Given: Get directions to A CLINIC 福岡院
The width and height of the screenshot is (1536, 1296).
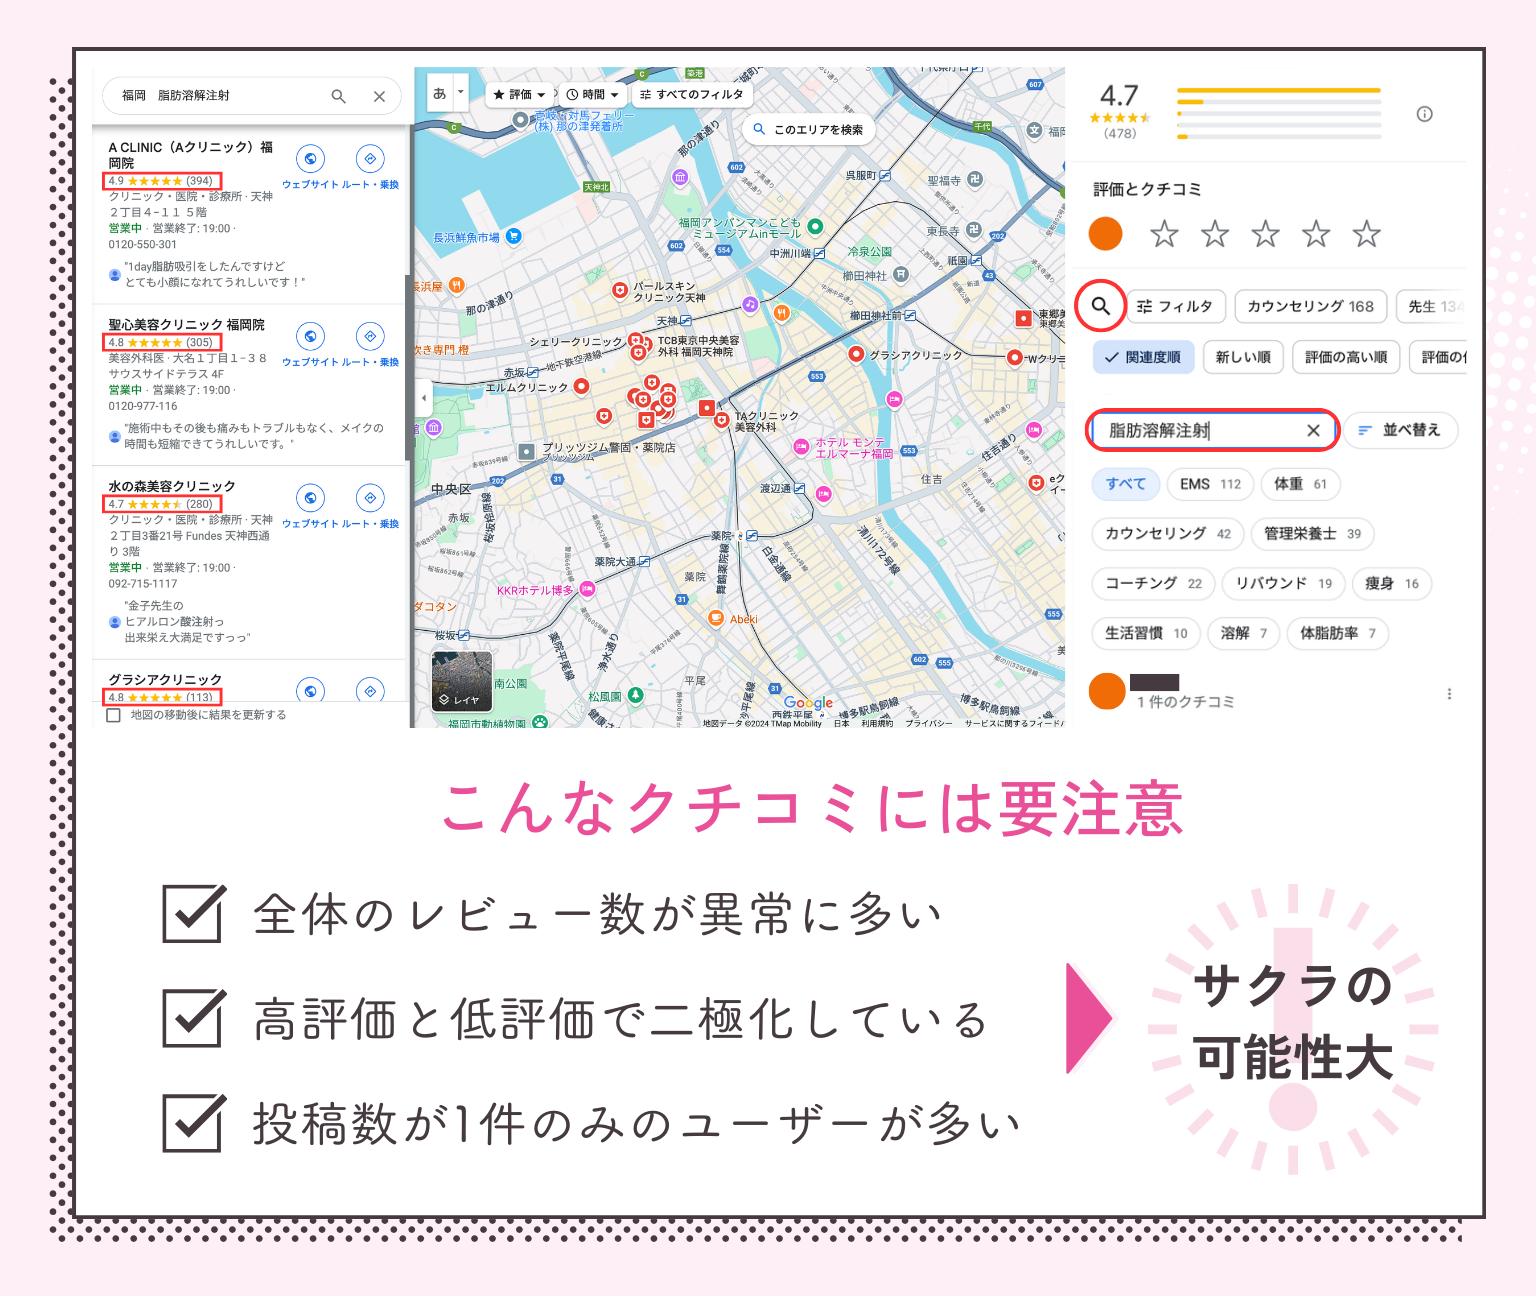Looking at the screenshot, I should click(x=370, y=159).
